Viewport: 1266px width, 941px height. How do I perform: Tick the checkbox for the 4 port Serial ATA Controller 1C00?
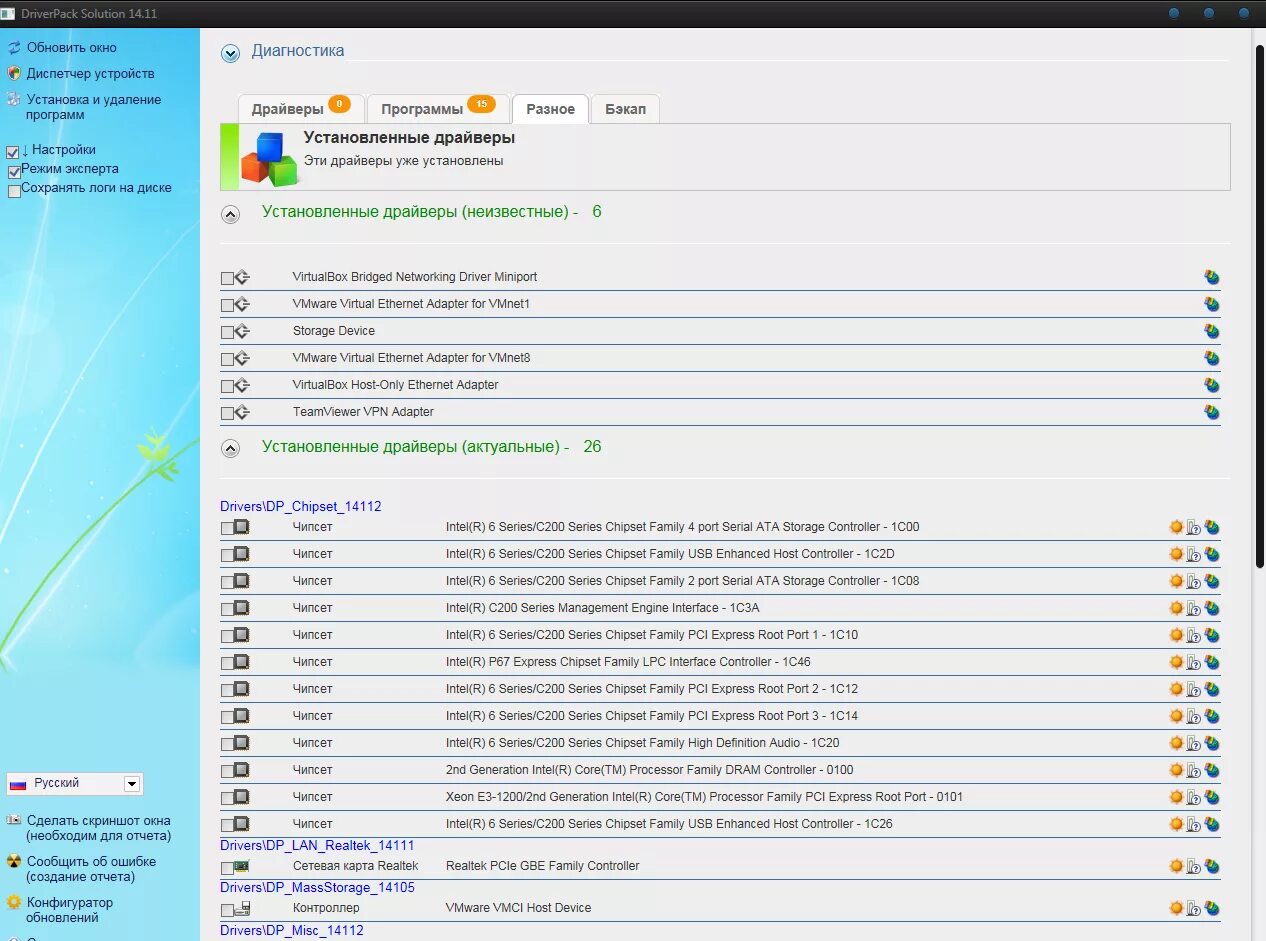[x=227, y=528]
